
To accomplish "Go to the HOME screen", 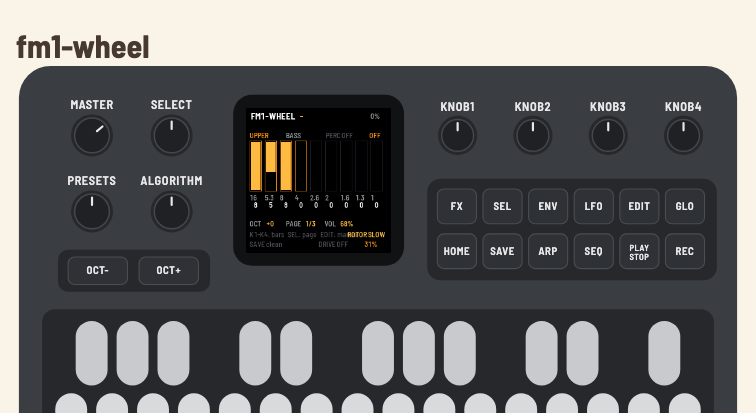I will (457, 251).
